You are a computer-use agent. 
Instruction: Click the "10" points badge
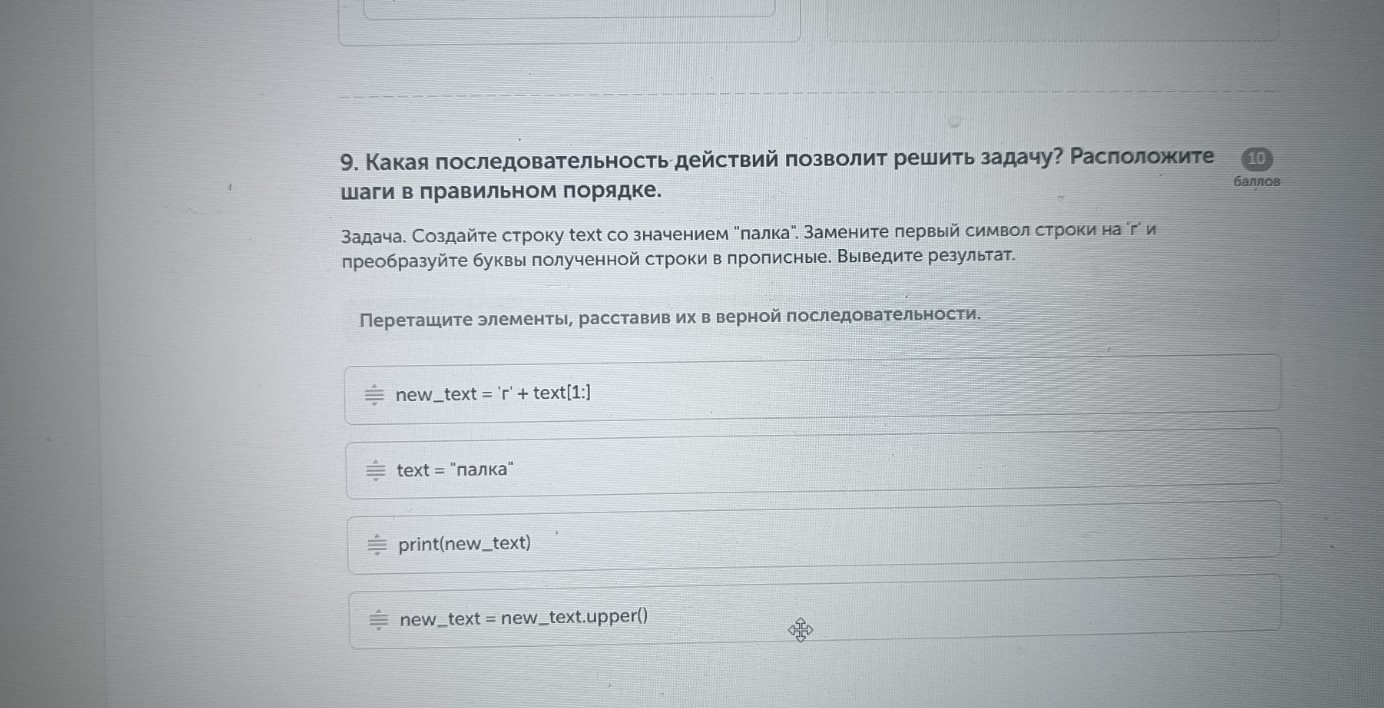1257,157
